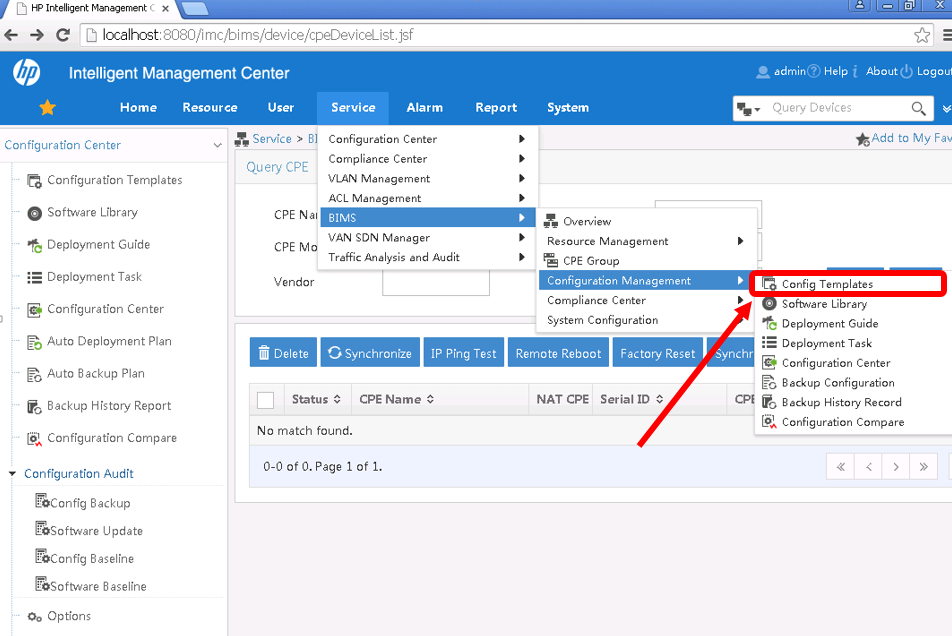Click the CPE Group icon in submenu
Screen dimensions: 952x636
coord(551,261)
